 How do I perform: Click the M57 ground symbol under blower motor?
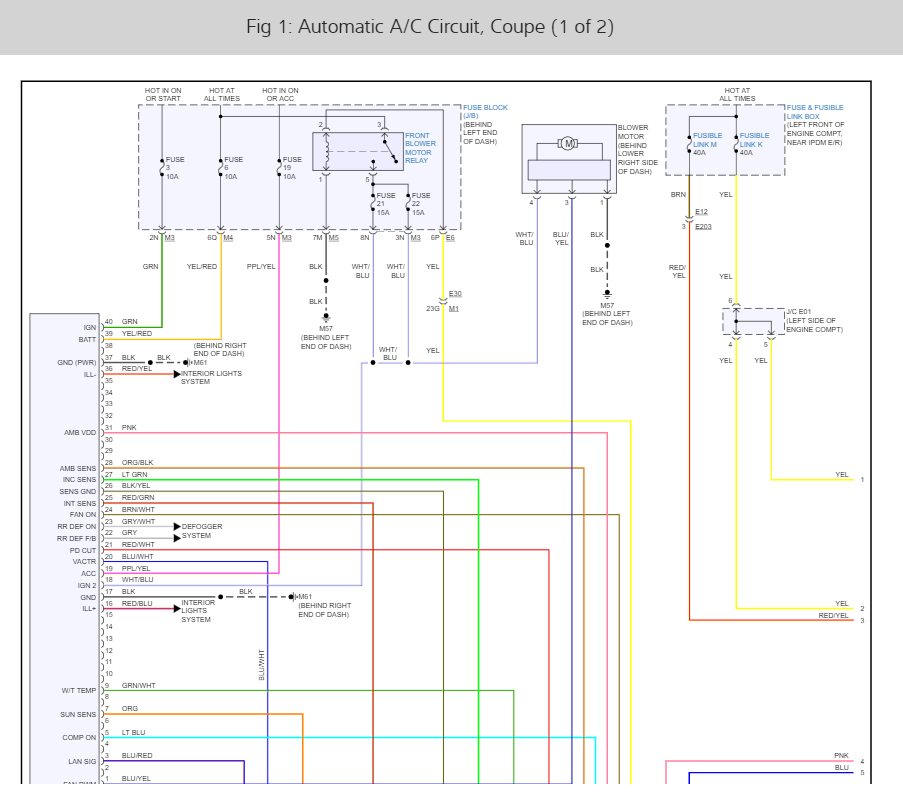[607, 293]
